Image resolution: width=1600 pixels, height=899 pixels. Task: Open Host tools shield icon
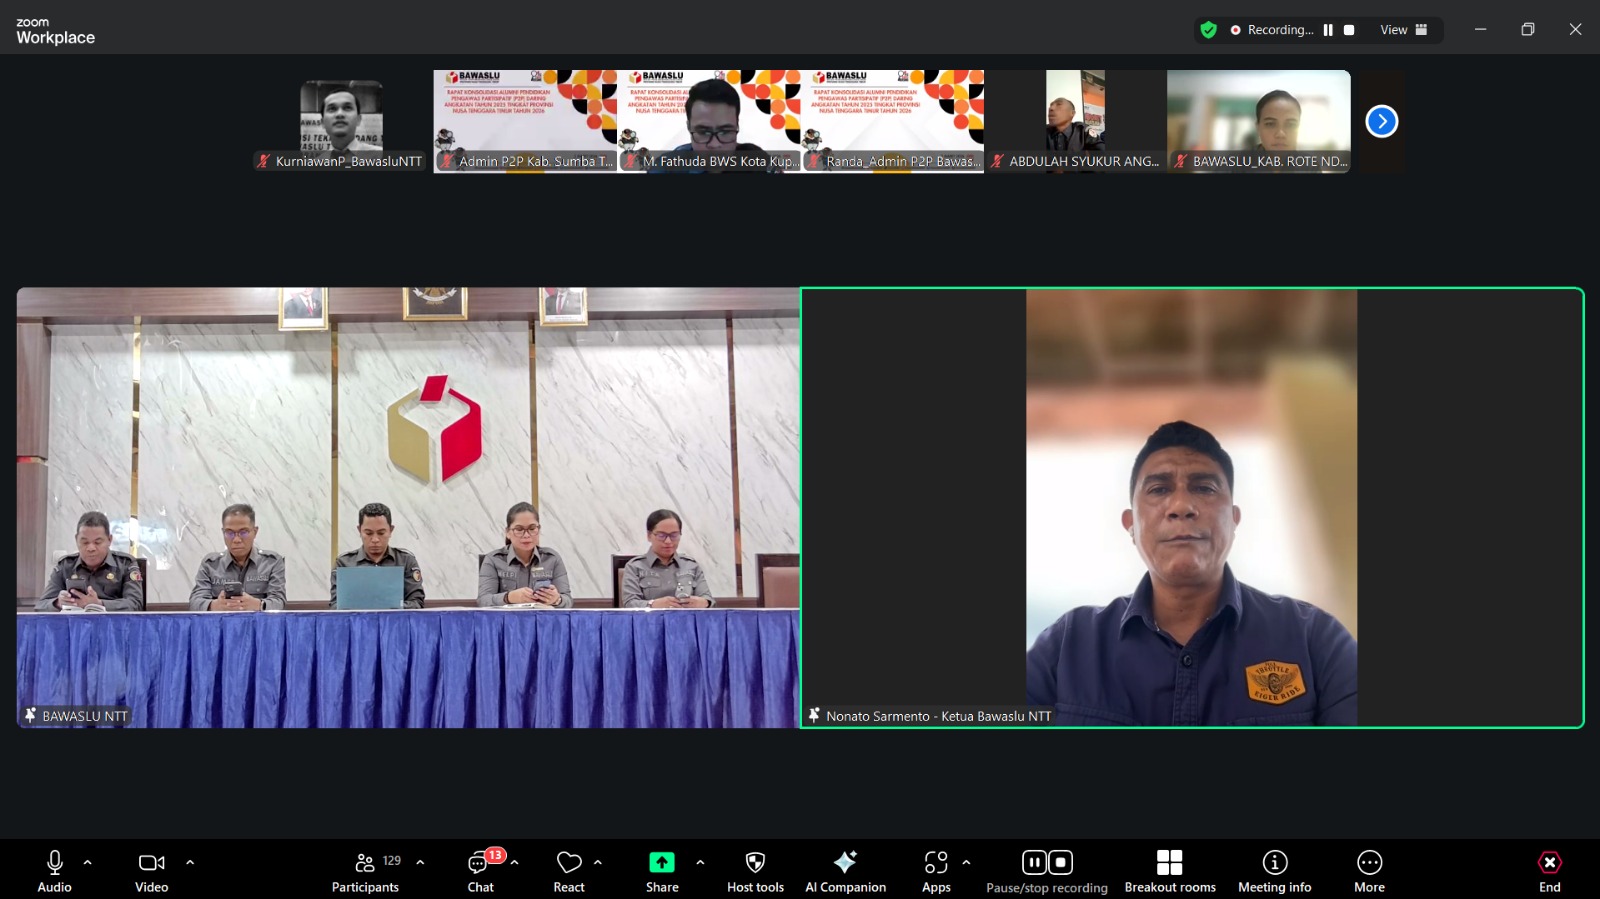(x=755, y=863)
